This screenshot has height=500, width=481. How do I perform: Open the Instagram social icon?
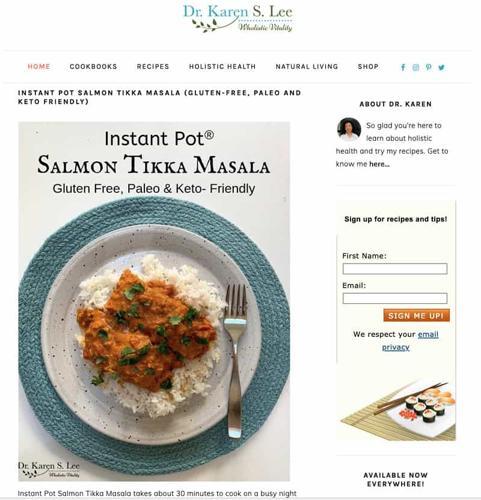coord(416,68)
